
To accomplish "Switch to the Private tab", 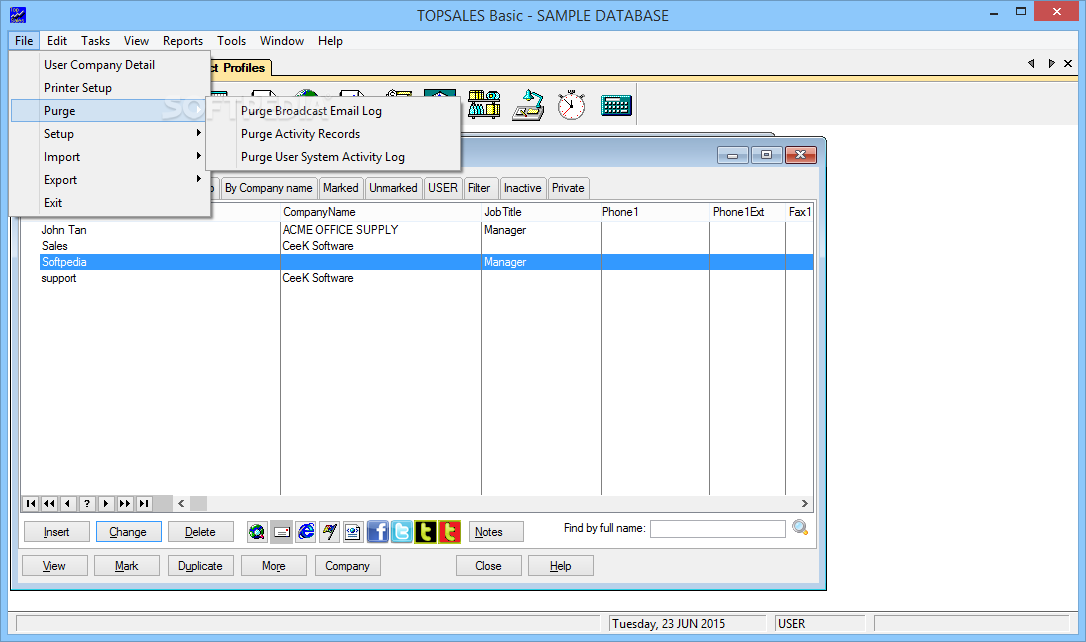I will [x=568, y=188].
